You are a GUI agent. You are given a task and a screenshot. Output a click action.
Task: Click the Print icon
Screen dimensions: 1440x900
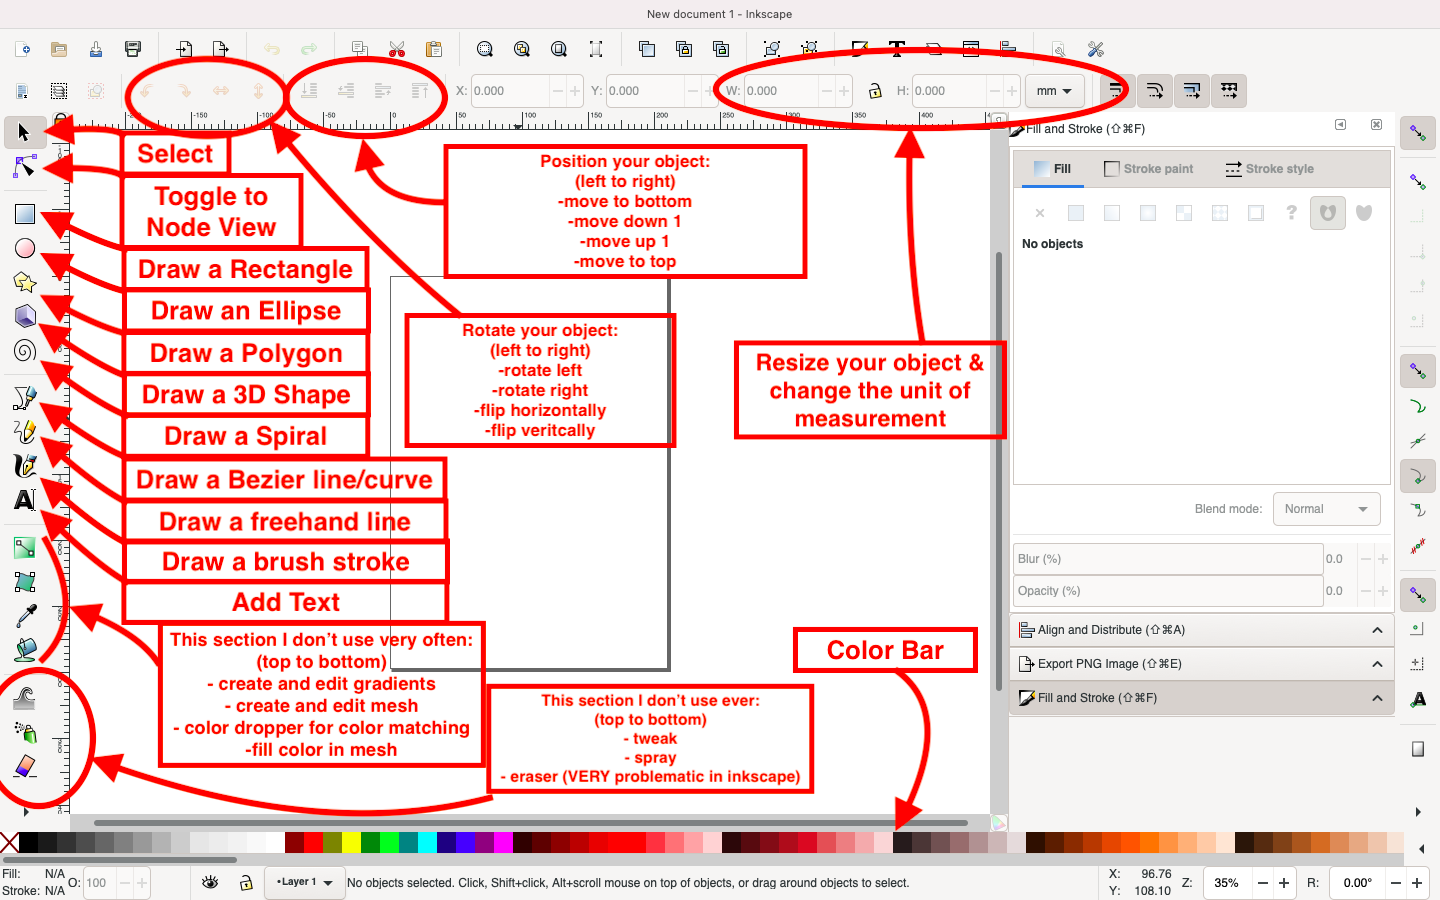pos(133,49)
